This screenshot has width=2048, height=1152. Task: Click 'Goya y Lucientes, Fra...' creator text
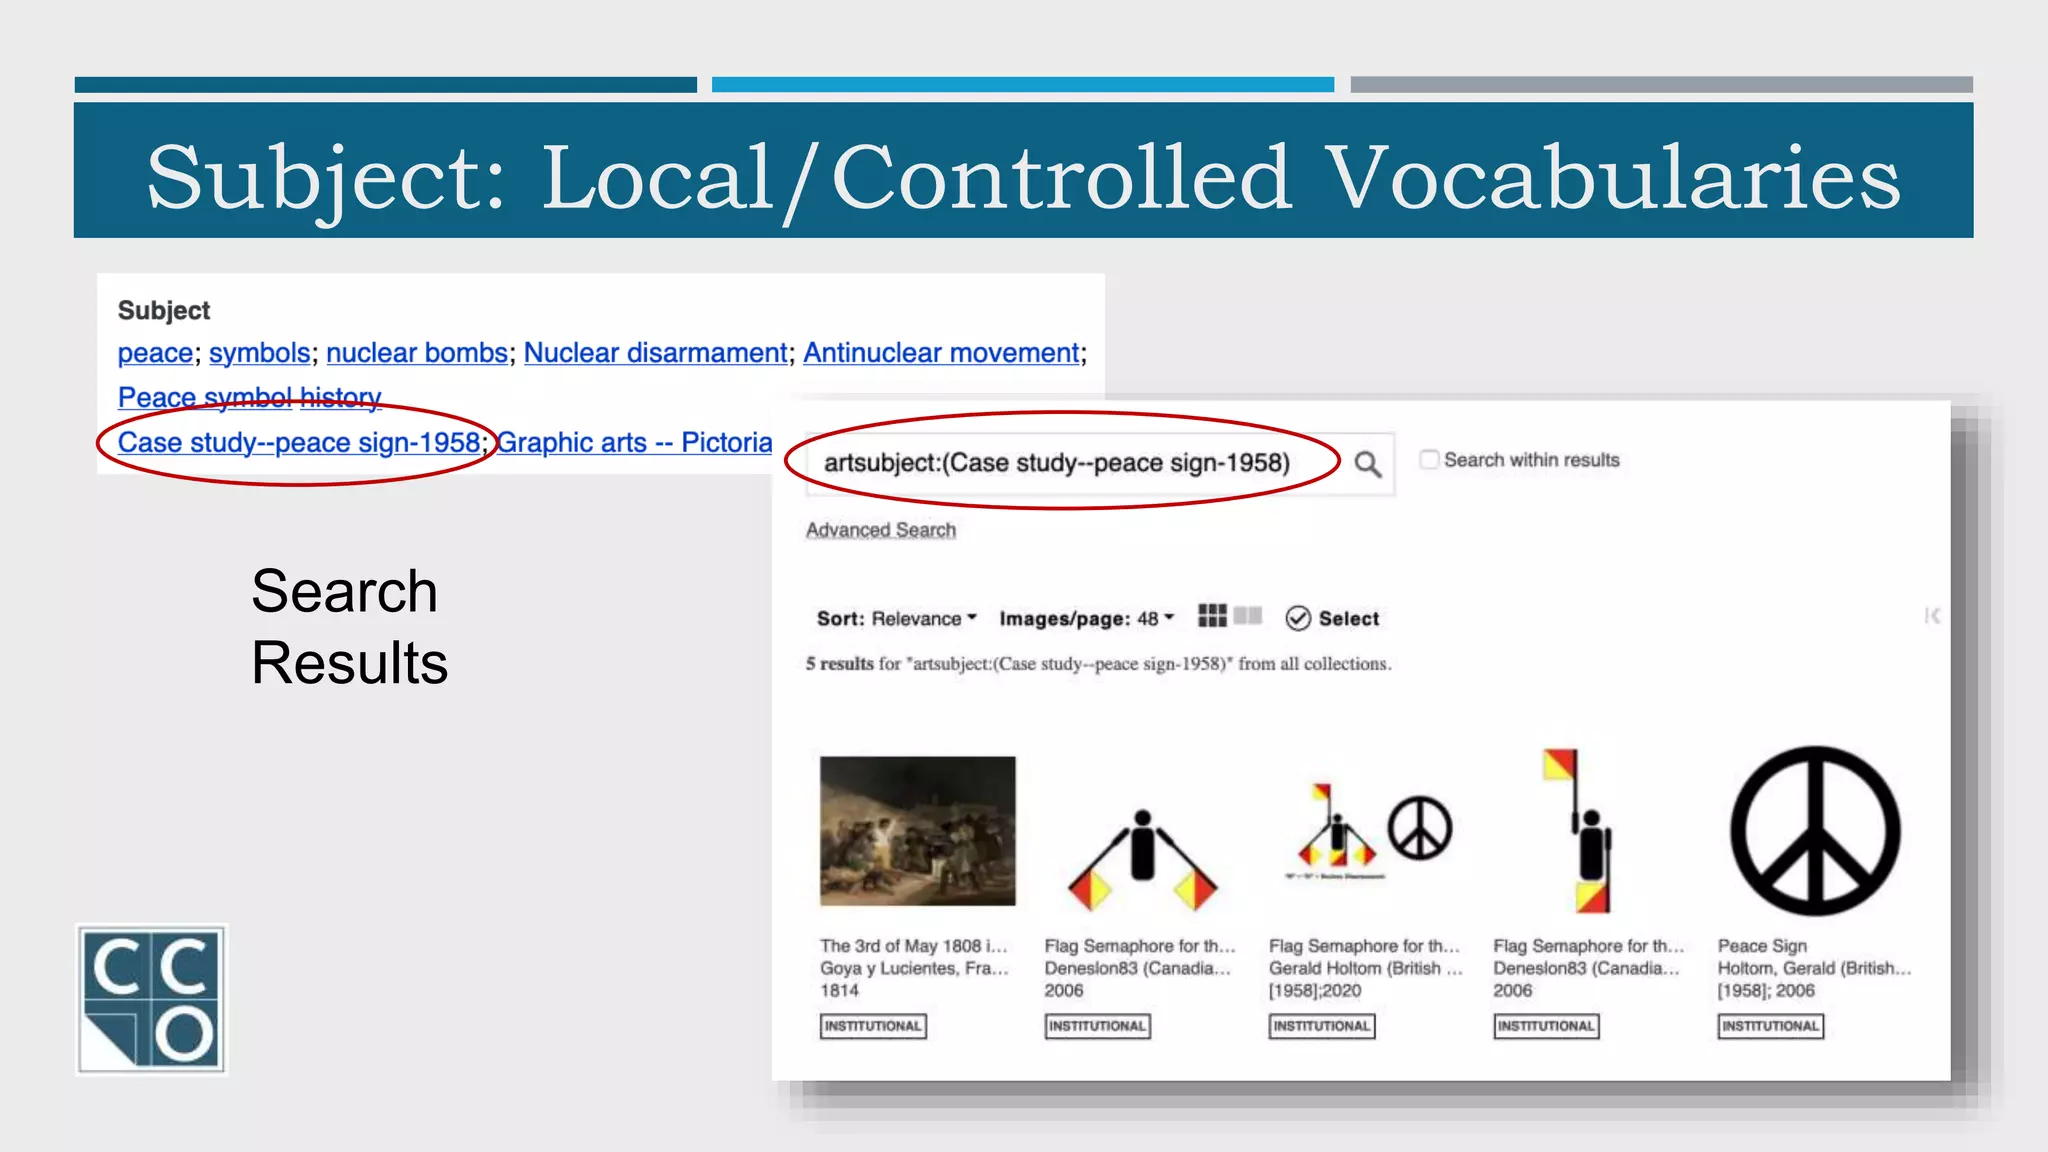[x=914, y=968]
